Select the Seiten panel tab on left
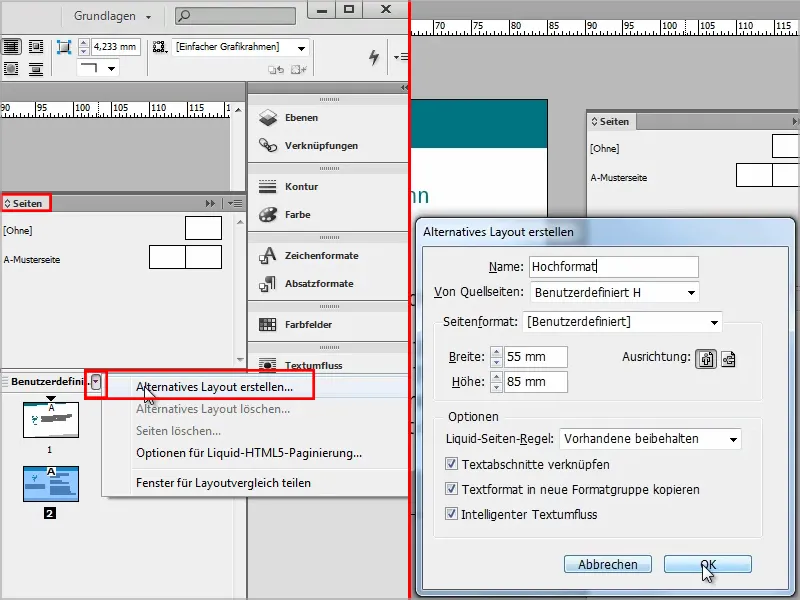The image size is (800, 600). click(x=27, y=204)
